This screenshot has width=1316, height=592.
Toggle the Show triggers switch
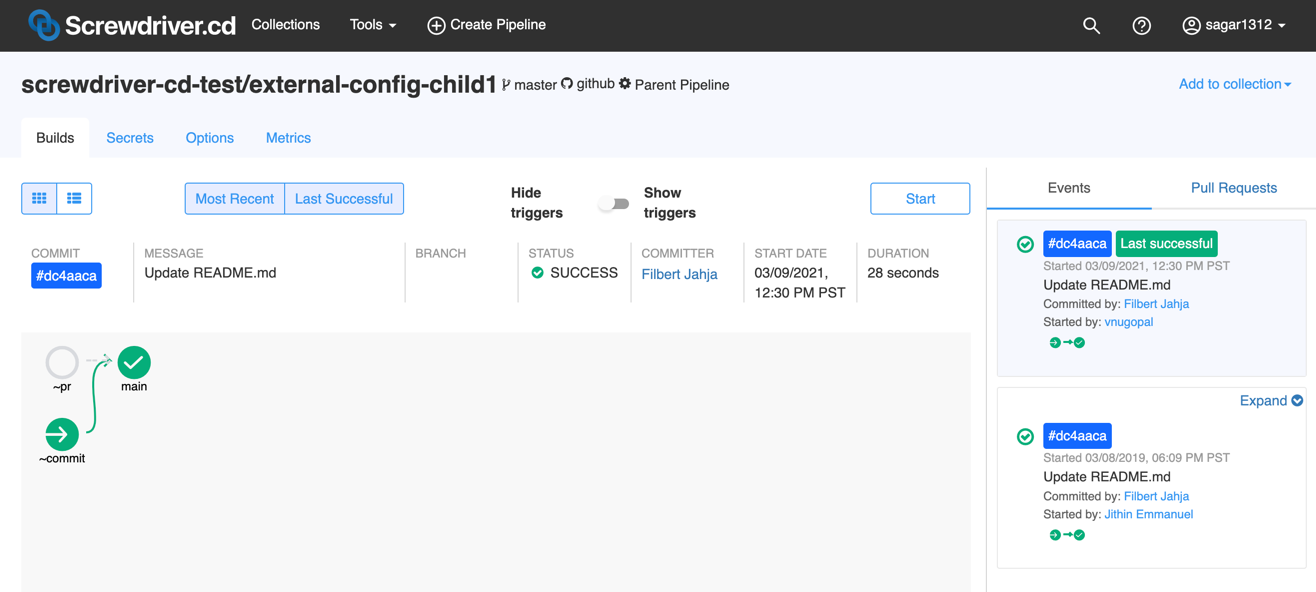coord(614,204)
